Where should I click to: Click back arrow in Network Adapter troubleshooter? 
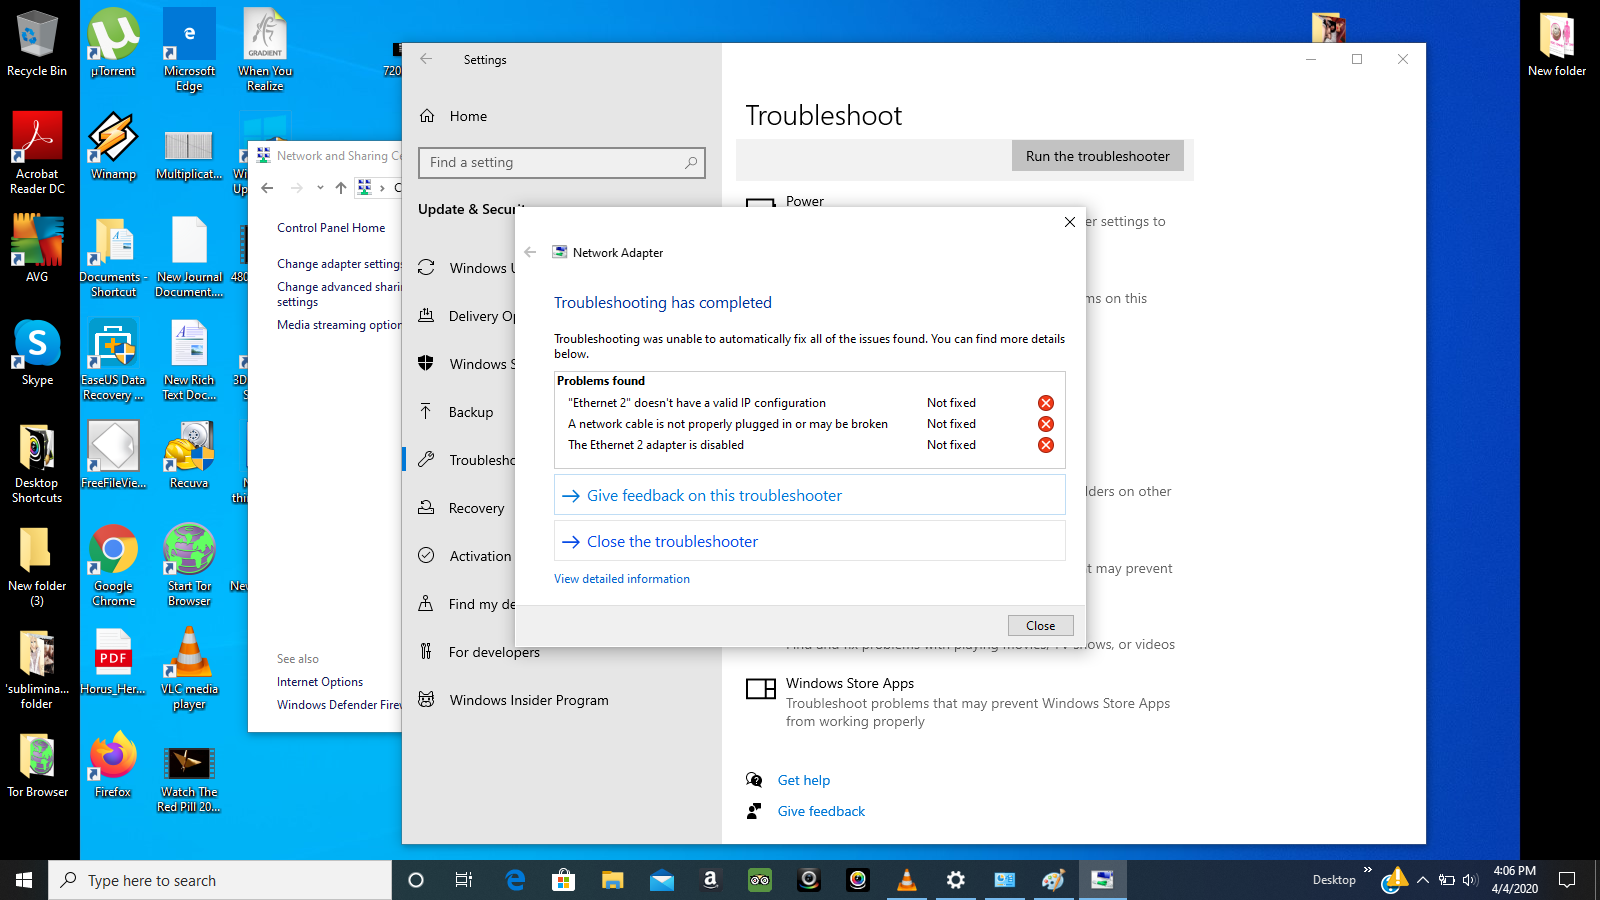click(530, 252)
